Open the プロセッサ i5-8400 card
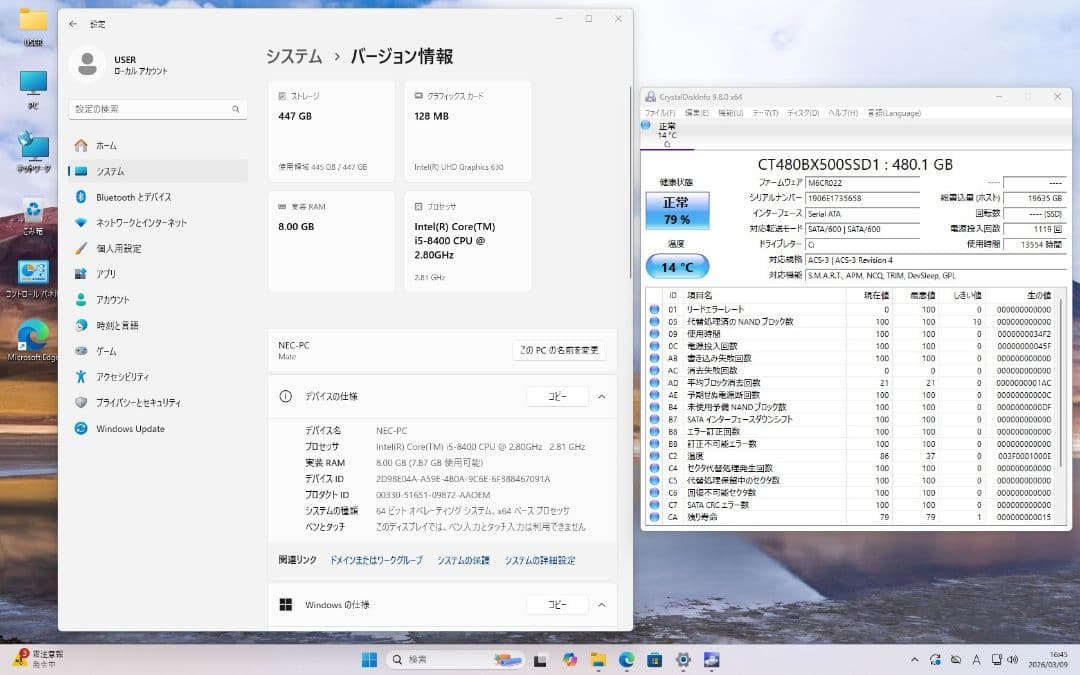1080x675 pixels. [468, 242]
